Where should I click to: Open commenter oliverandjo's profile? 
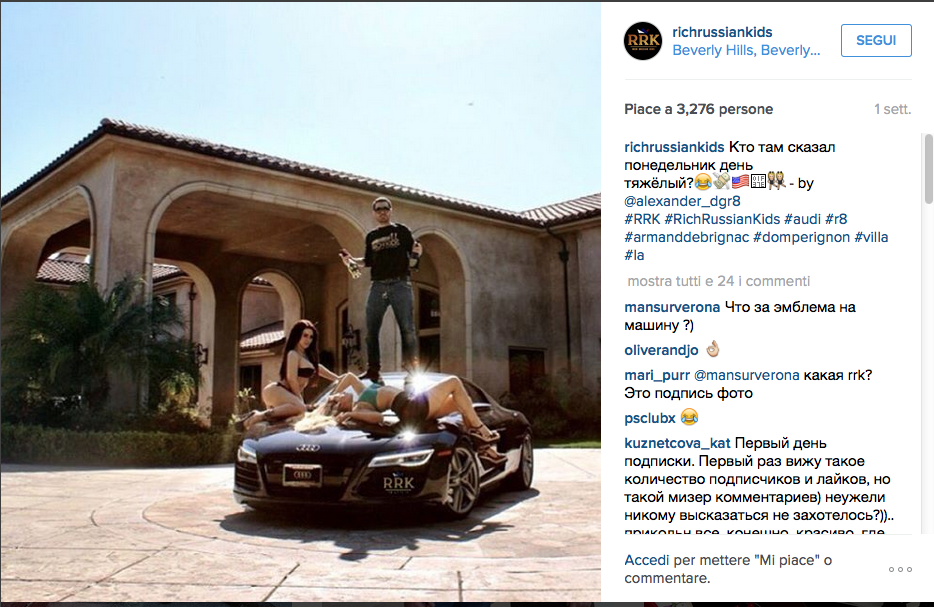tap(661, 350)
